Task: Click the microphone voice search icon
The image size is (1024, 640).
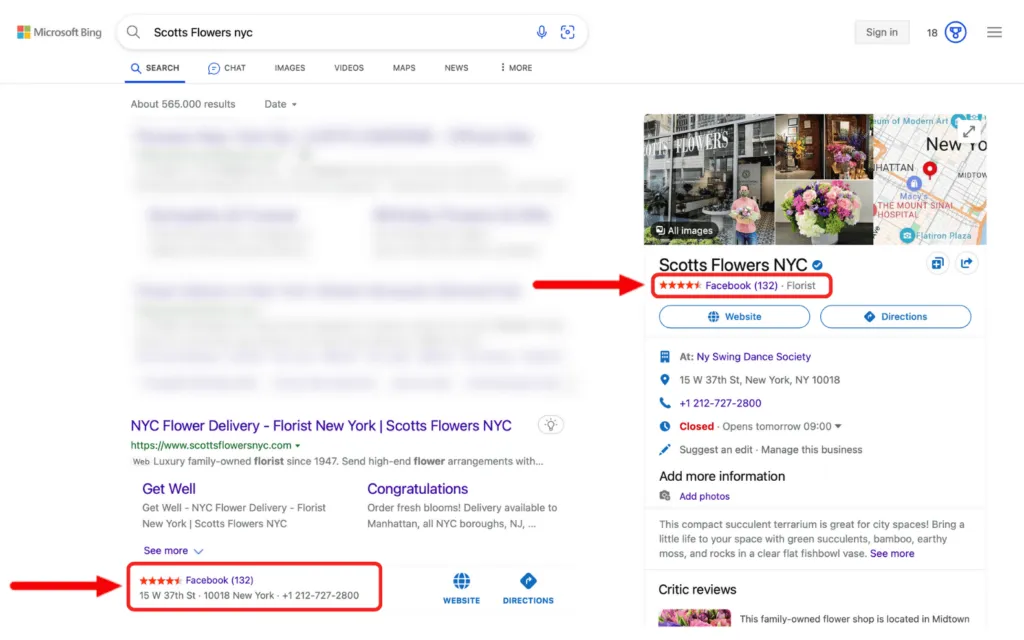Action: tap(541, 32)
